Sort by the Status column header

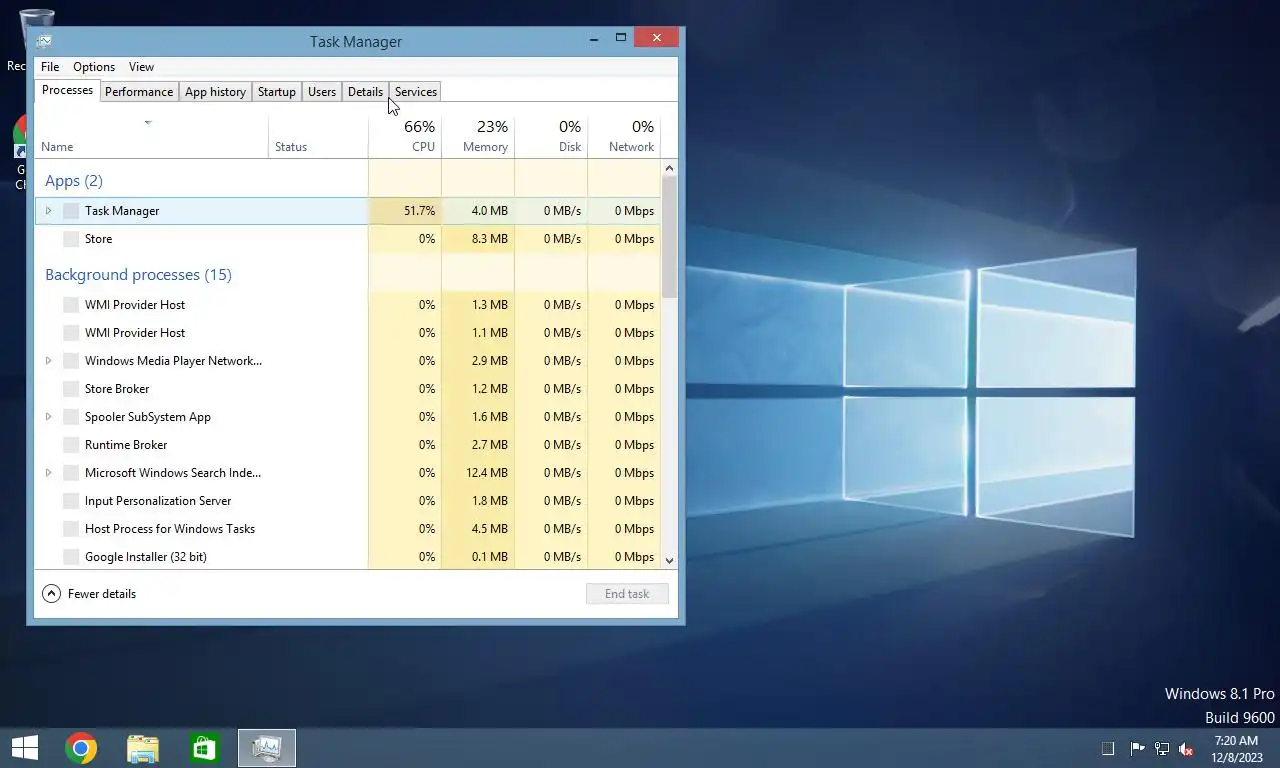tap(318, 138)
